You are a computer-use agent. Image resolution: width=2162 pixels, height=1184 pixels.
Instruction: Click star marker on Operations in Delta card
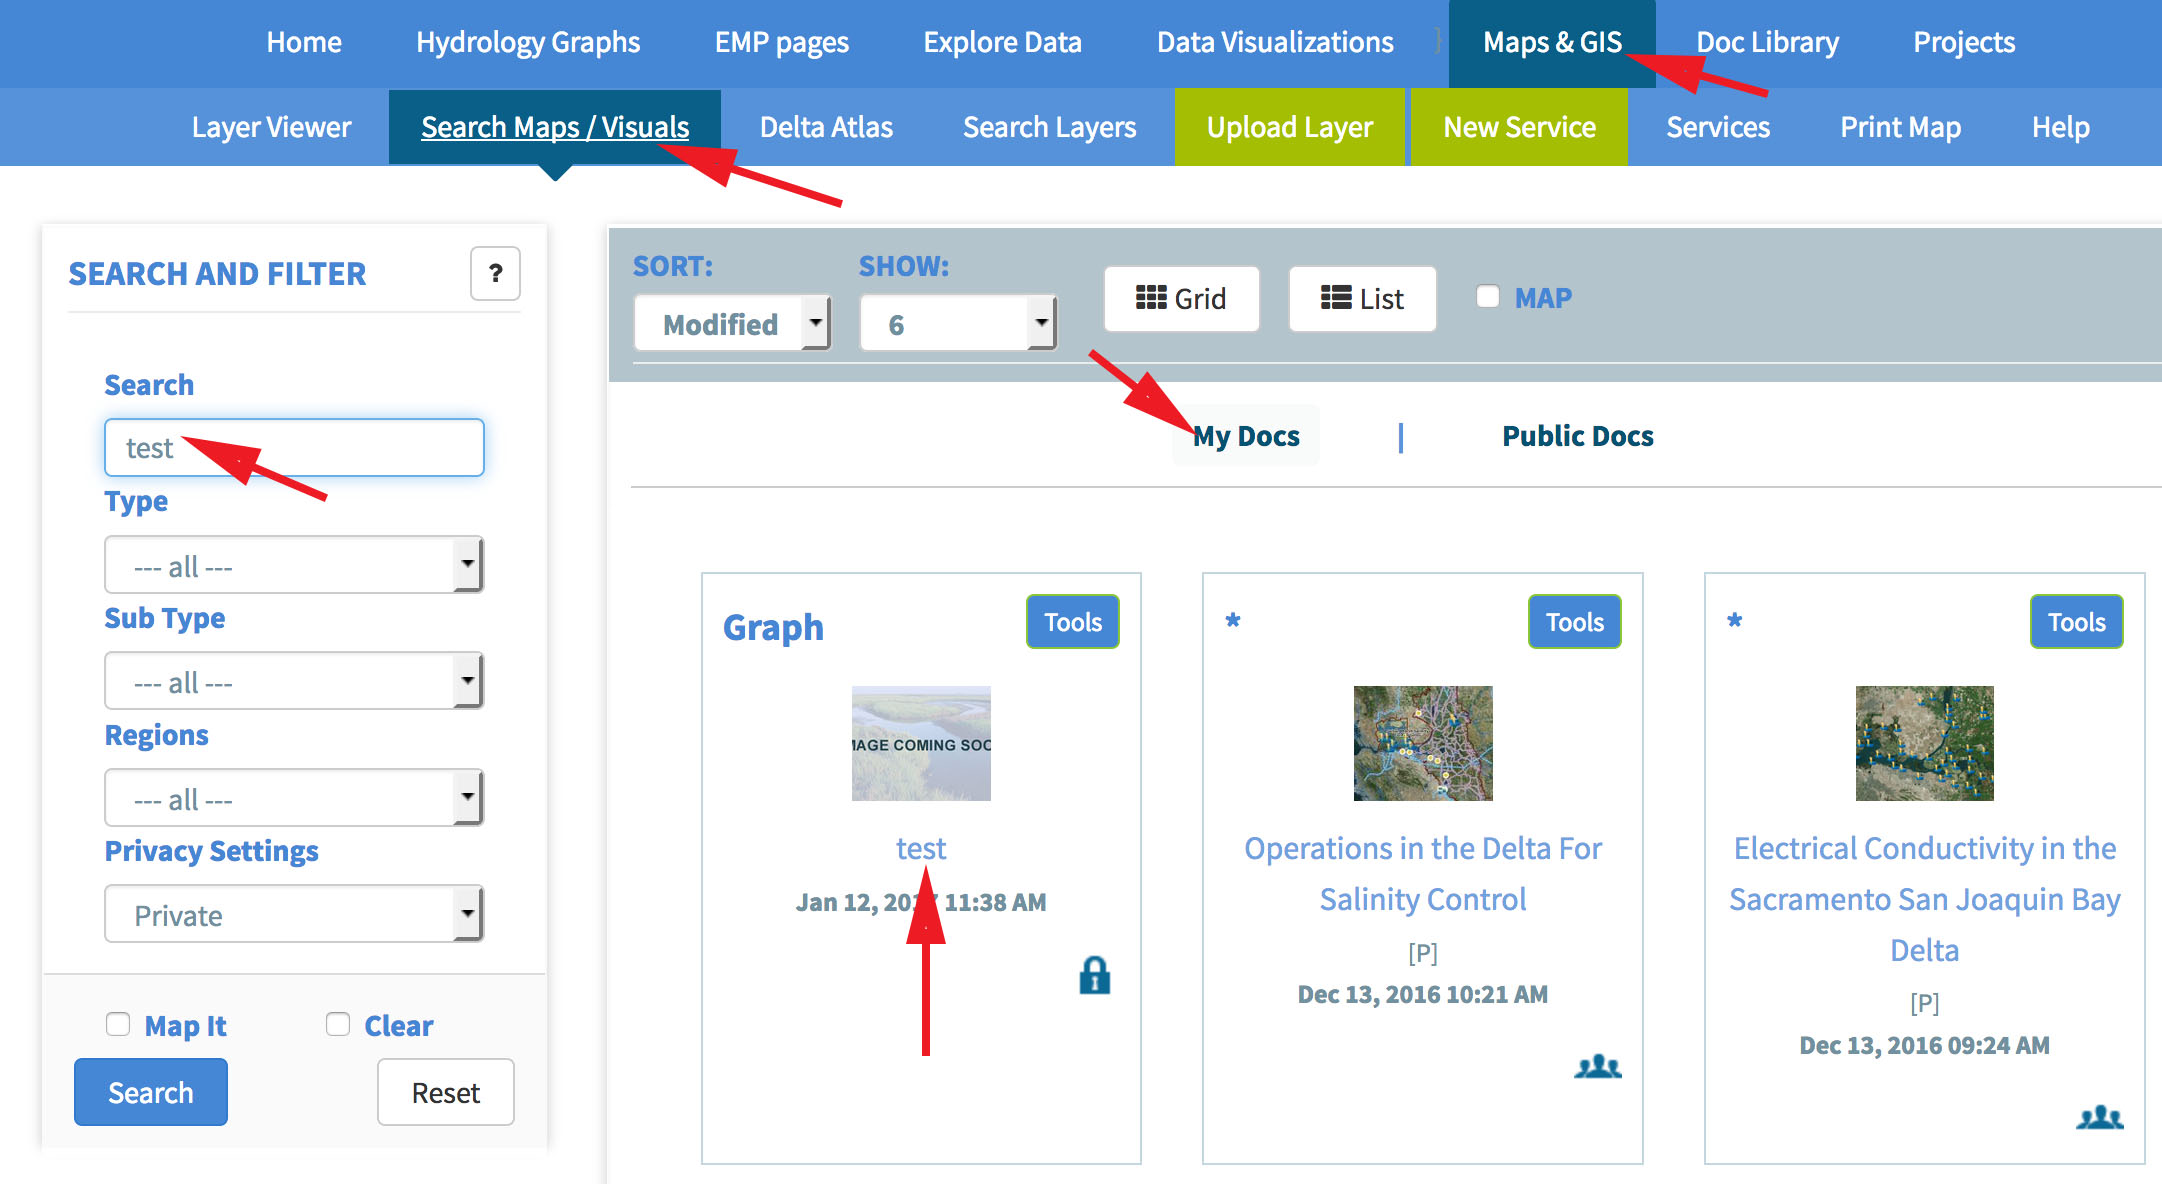1233,621
